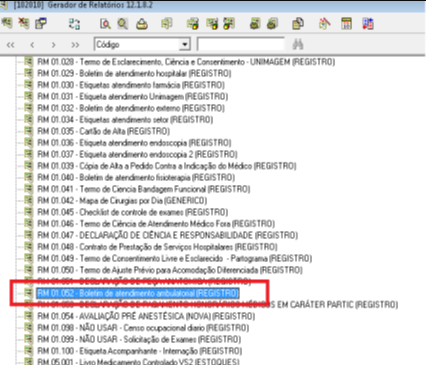
Task: Click the binoculars search icon
Action: tap(298, 44)
